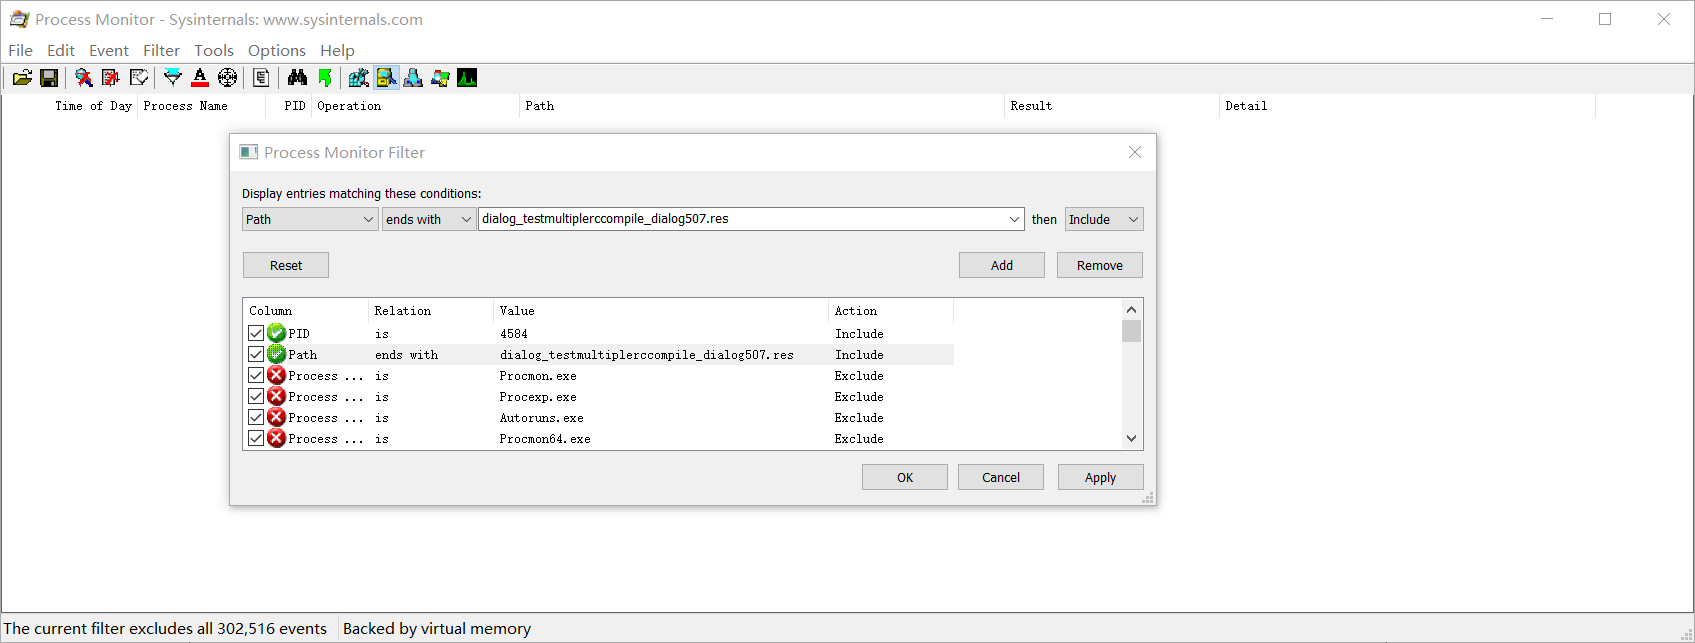Click the Highlight red letter A icon
Image resolution: width=1695 pixels, height=643 pixels.
(200, 78)
